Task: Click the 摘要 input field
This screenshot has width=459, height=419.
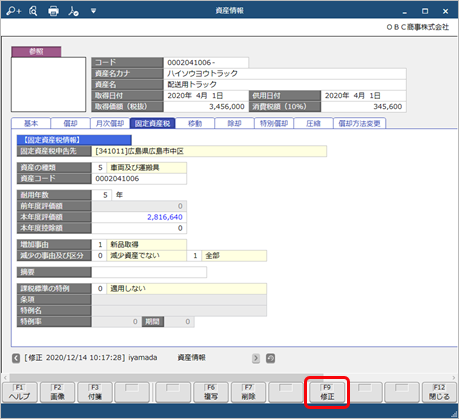Action: [149, 272]
